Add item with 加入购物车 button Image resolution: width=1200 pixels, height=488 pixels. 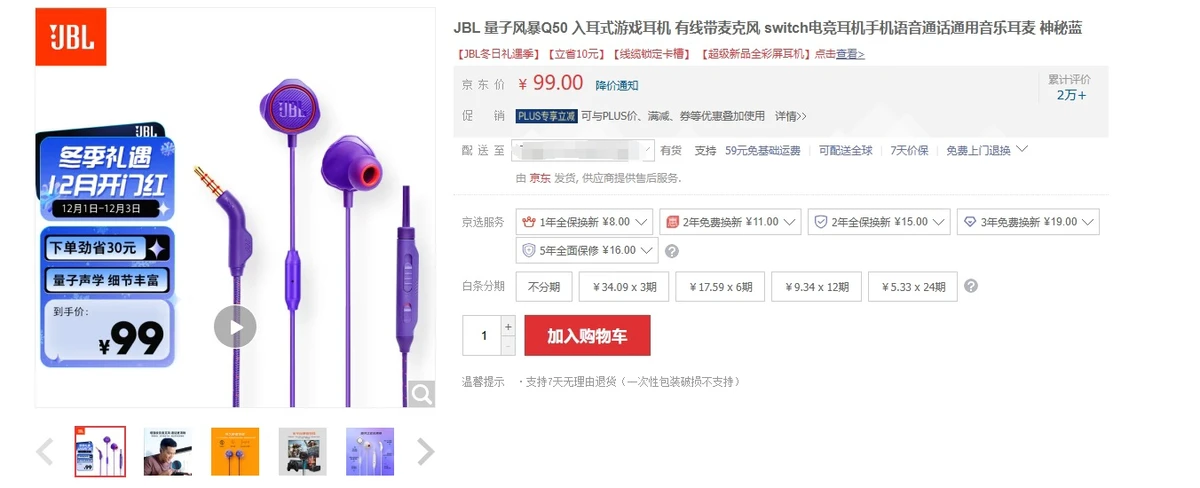tap(587, 336)
